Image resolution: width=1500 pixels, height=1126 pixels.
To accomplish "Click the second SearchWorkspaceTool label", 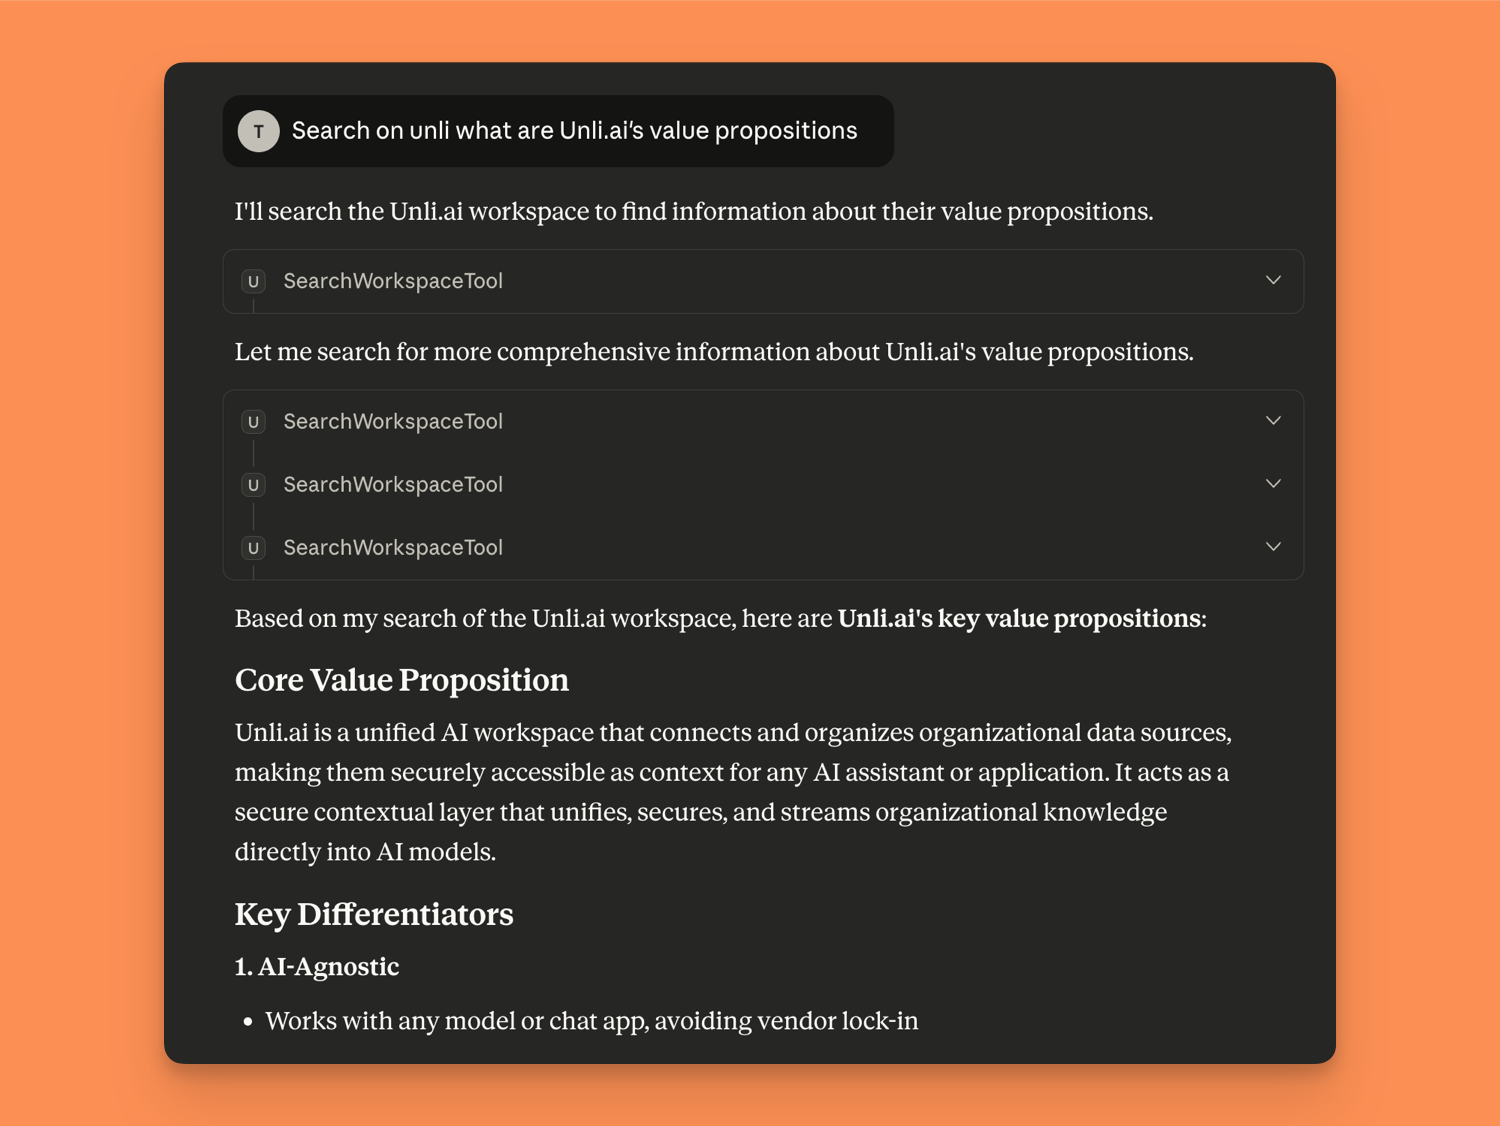I will tap(392, 421).
